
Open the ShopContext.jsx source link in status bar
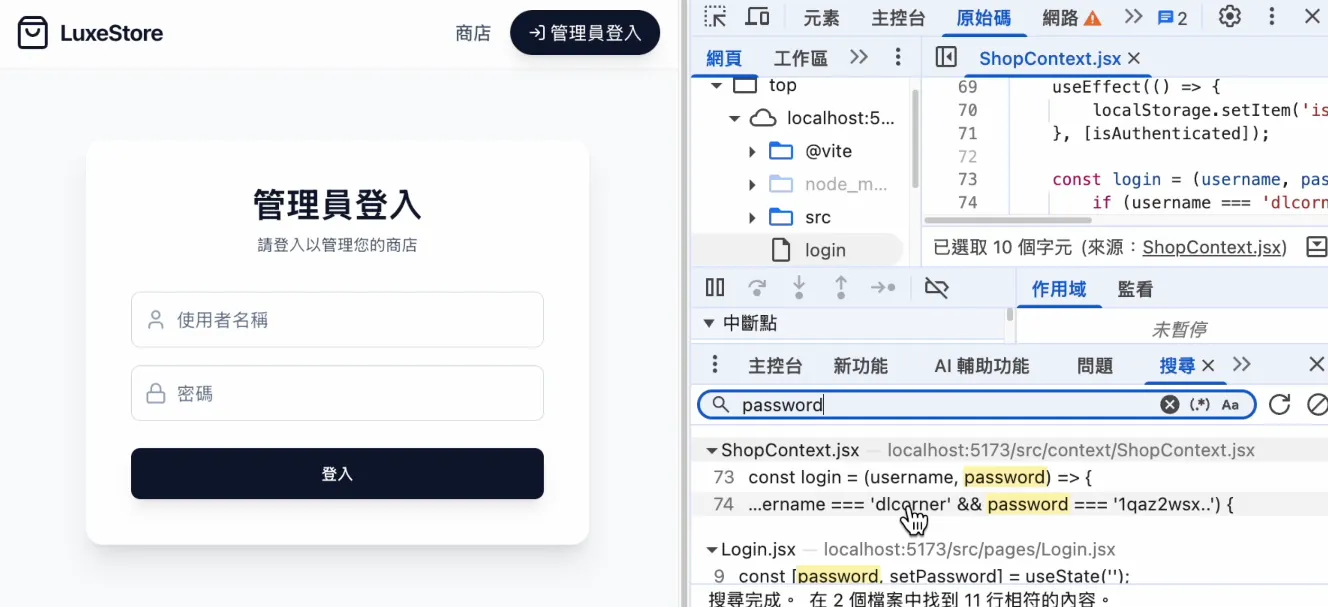[1214, 246]
